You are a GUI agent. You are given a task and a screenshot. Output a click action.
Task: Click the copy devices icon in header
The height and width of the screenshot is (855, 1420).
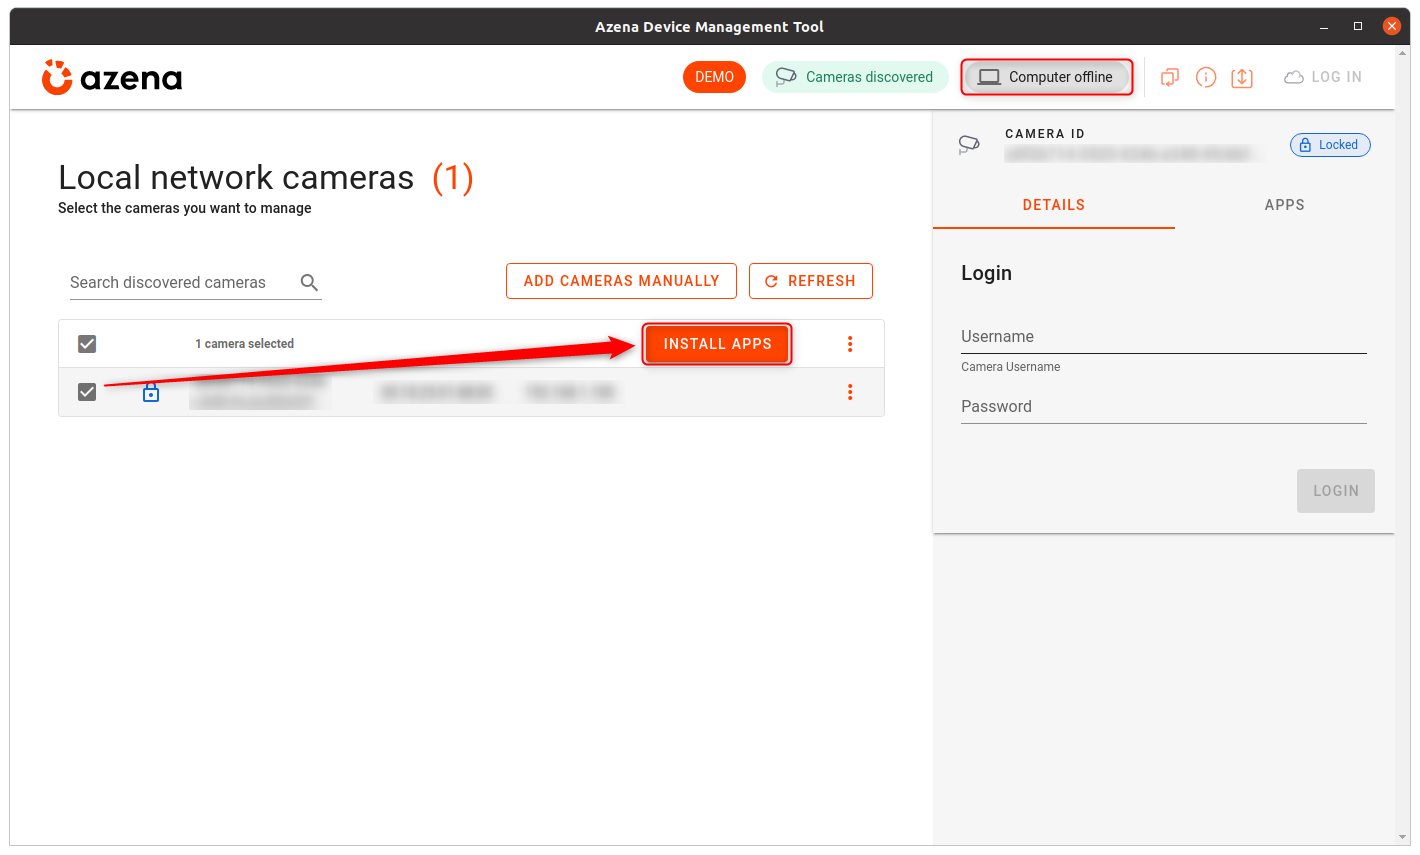point(1170,77)
